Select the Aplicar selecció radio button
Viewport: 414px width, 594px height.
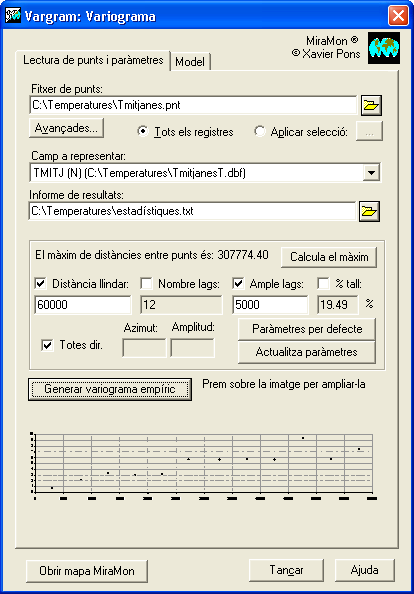click(x=260, y=131)
